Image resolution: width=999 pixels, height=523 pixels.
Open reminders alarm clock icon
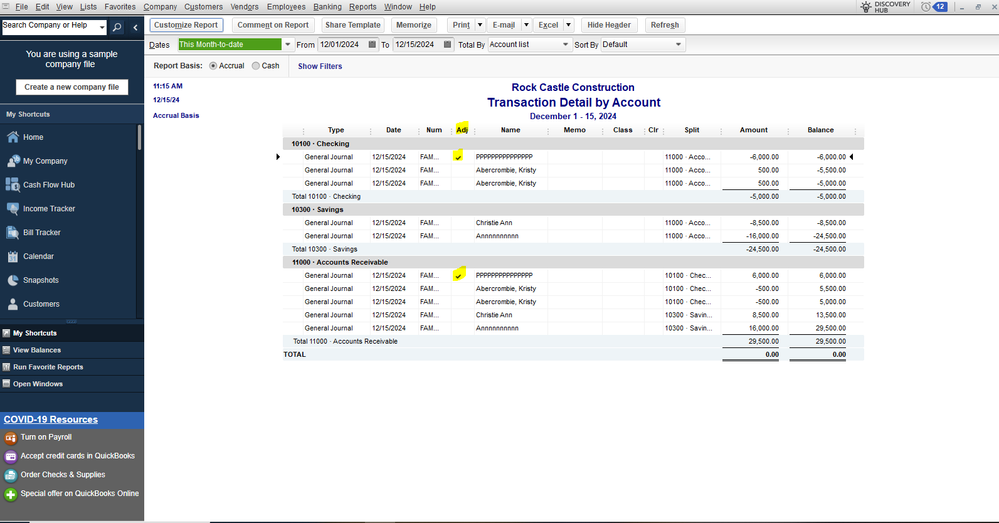coord(926,7)
